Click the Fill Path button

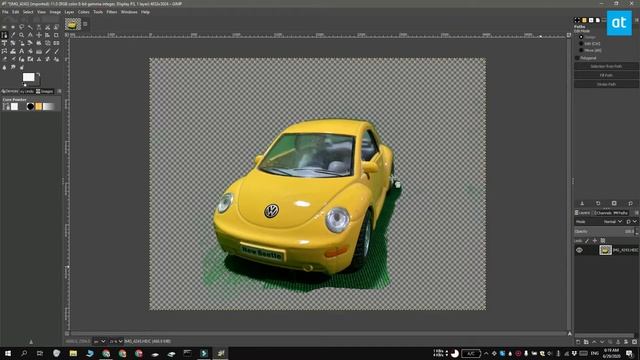click(x=606, y=75)
